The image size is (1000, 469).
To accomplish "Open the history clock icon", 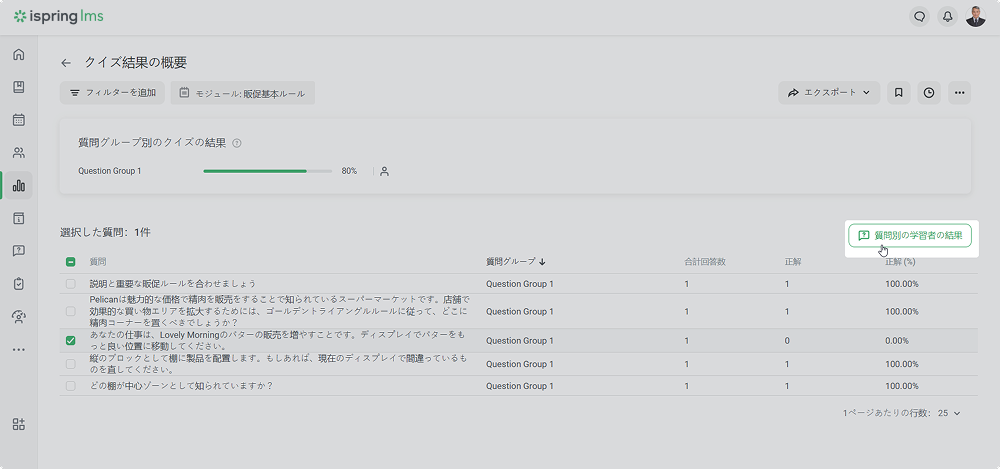I will tap(929, 93).
